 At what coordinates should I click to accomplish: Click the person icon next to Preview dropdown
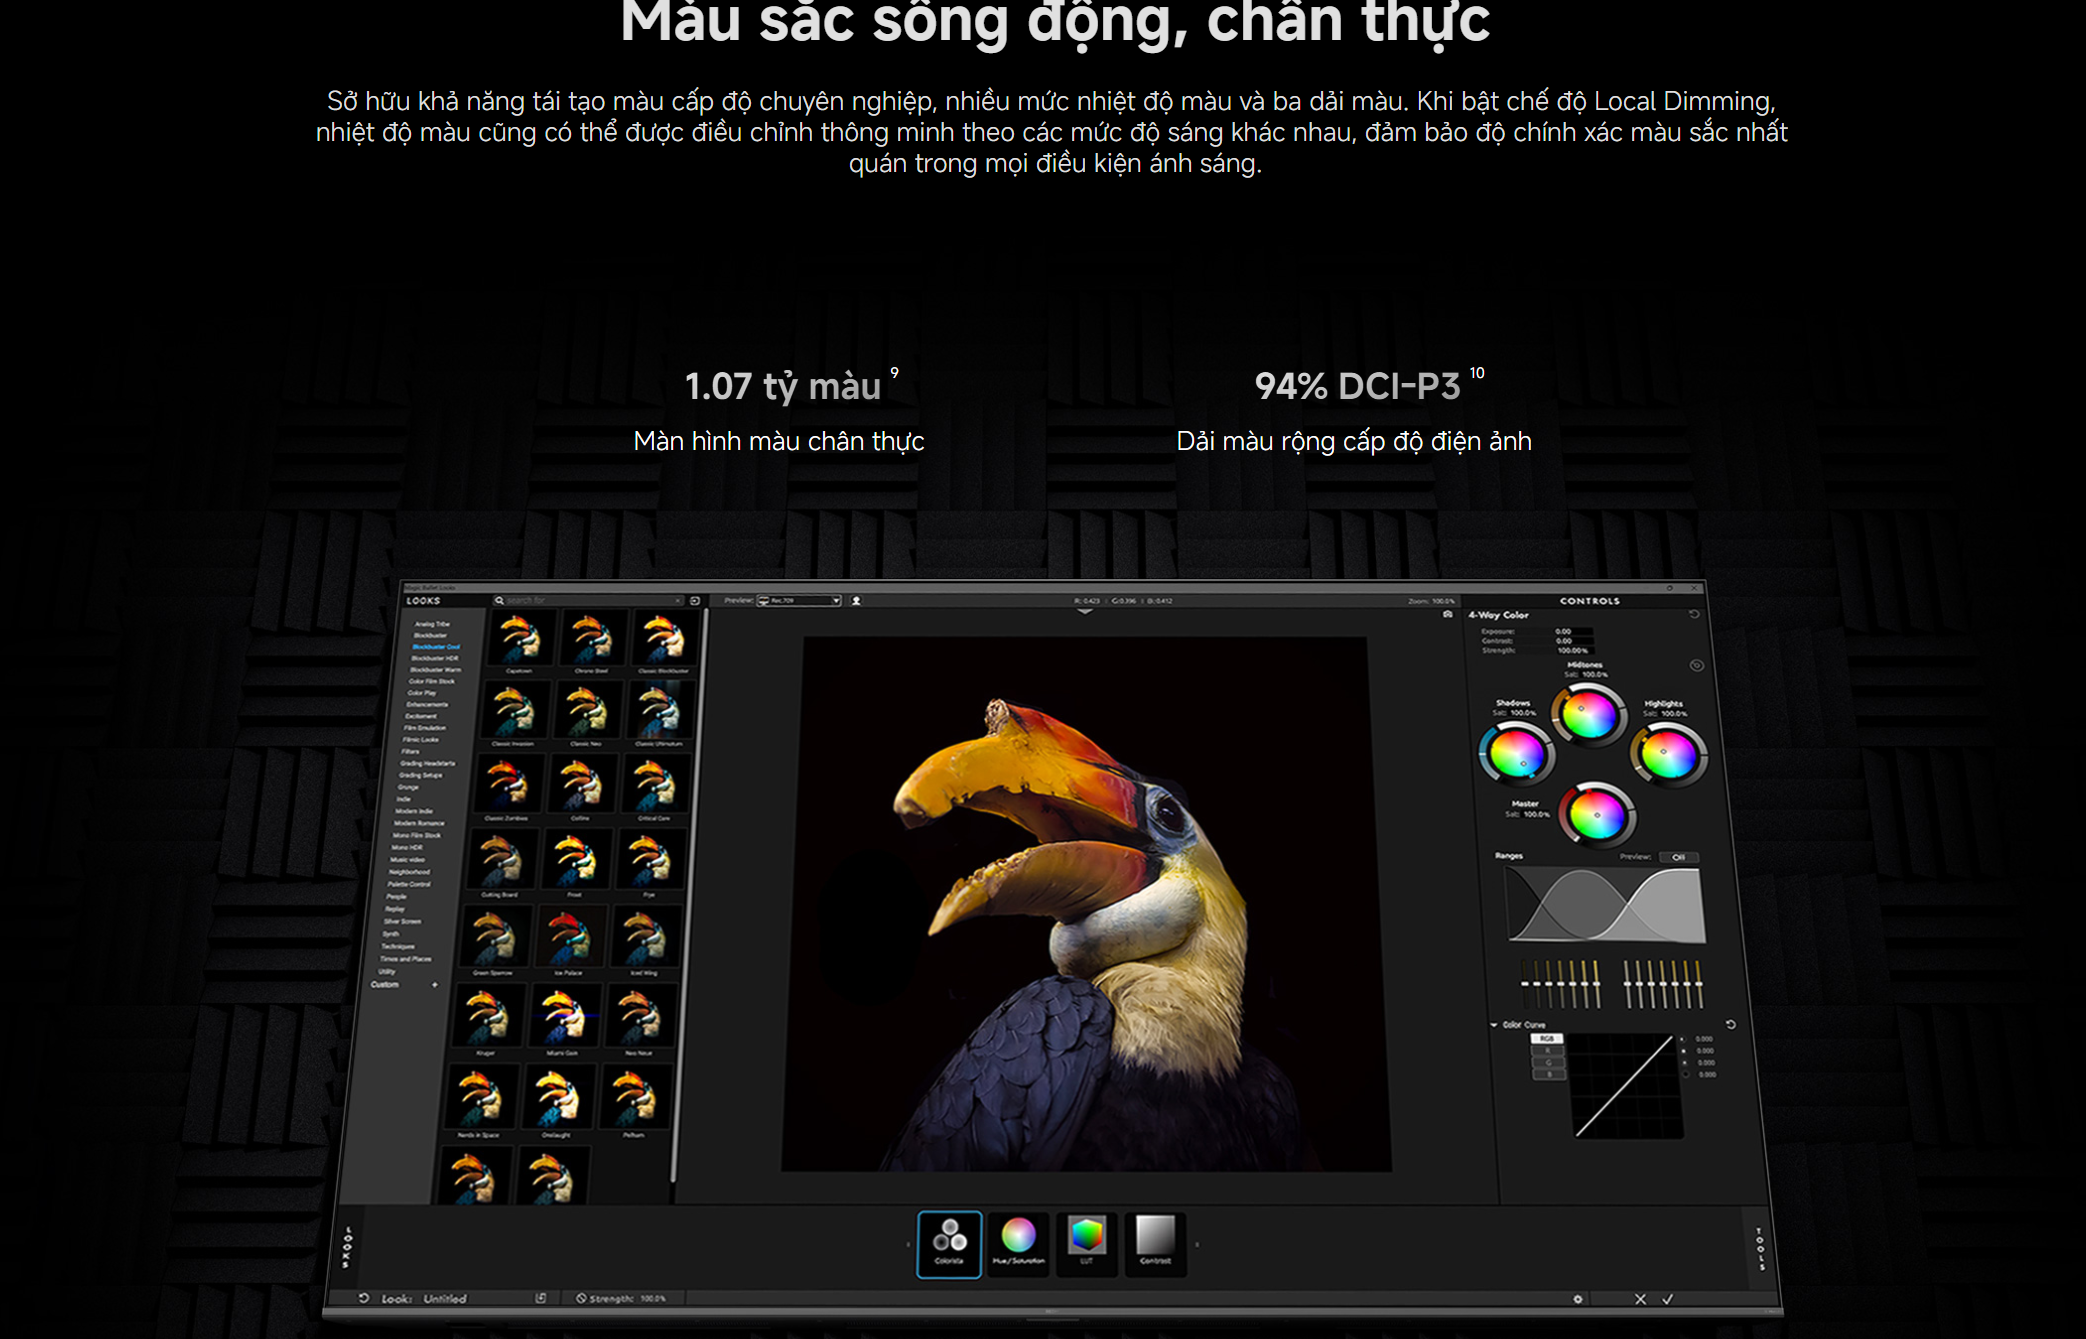click(x=856, y=601)
